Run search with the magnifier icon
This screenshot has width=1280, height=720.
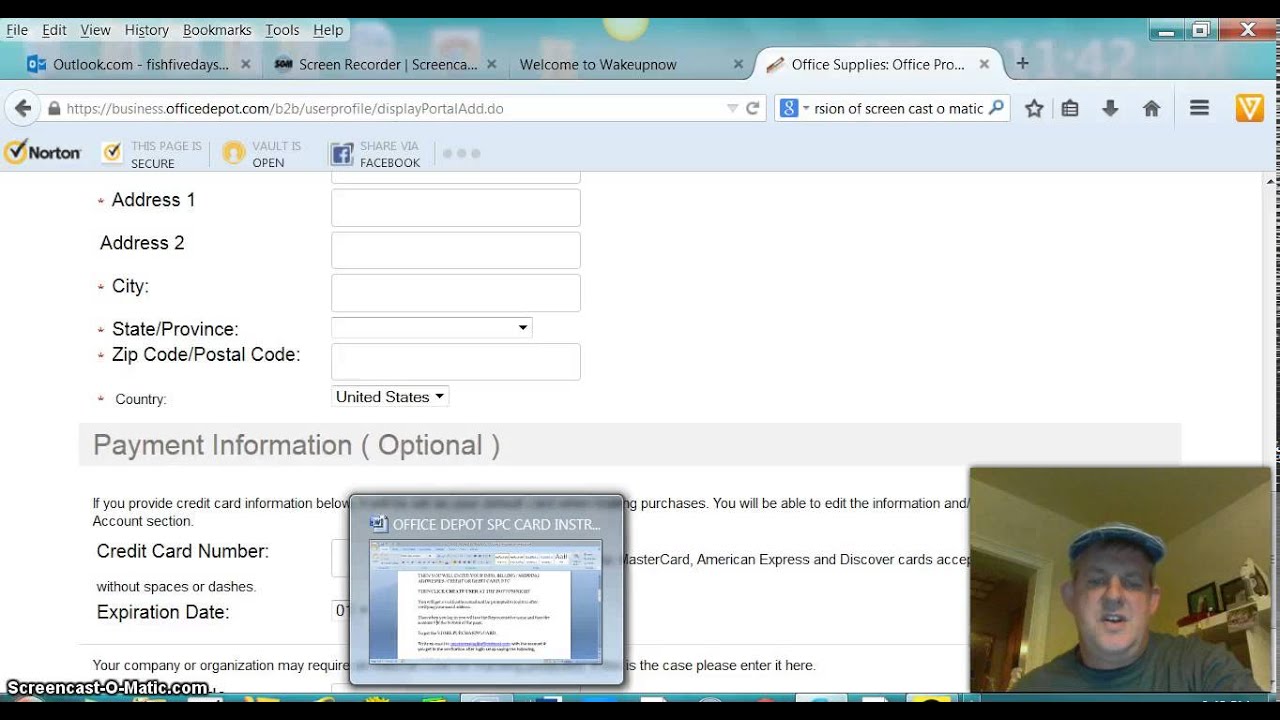click(996, 108)
